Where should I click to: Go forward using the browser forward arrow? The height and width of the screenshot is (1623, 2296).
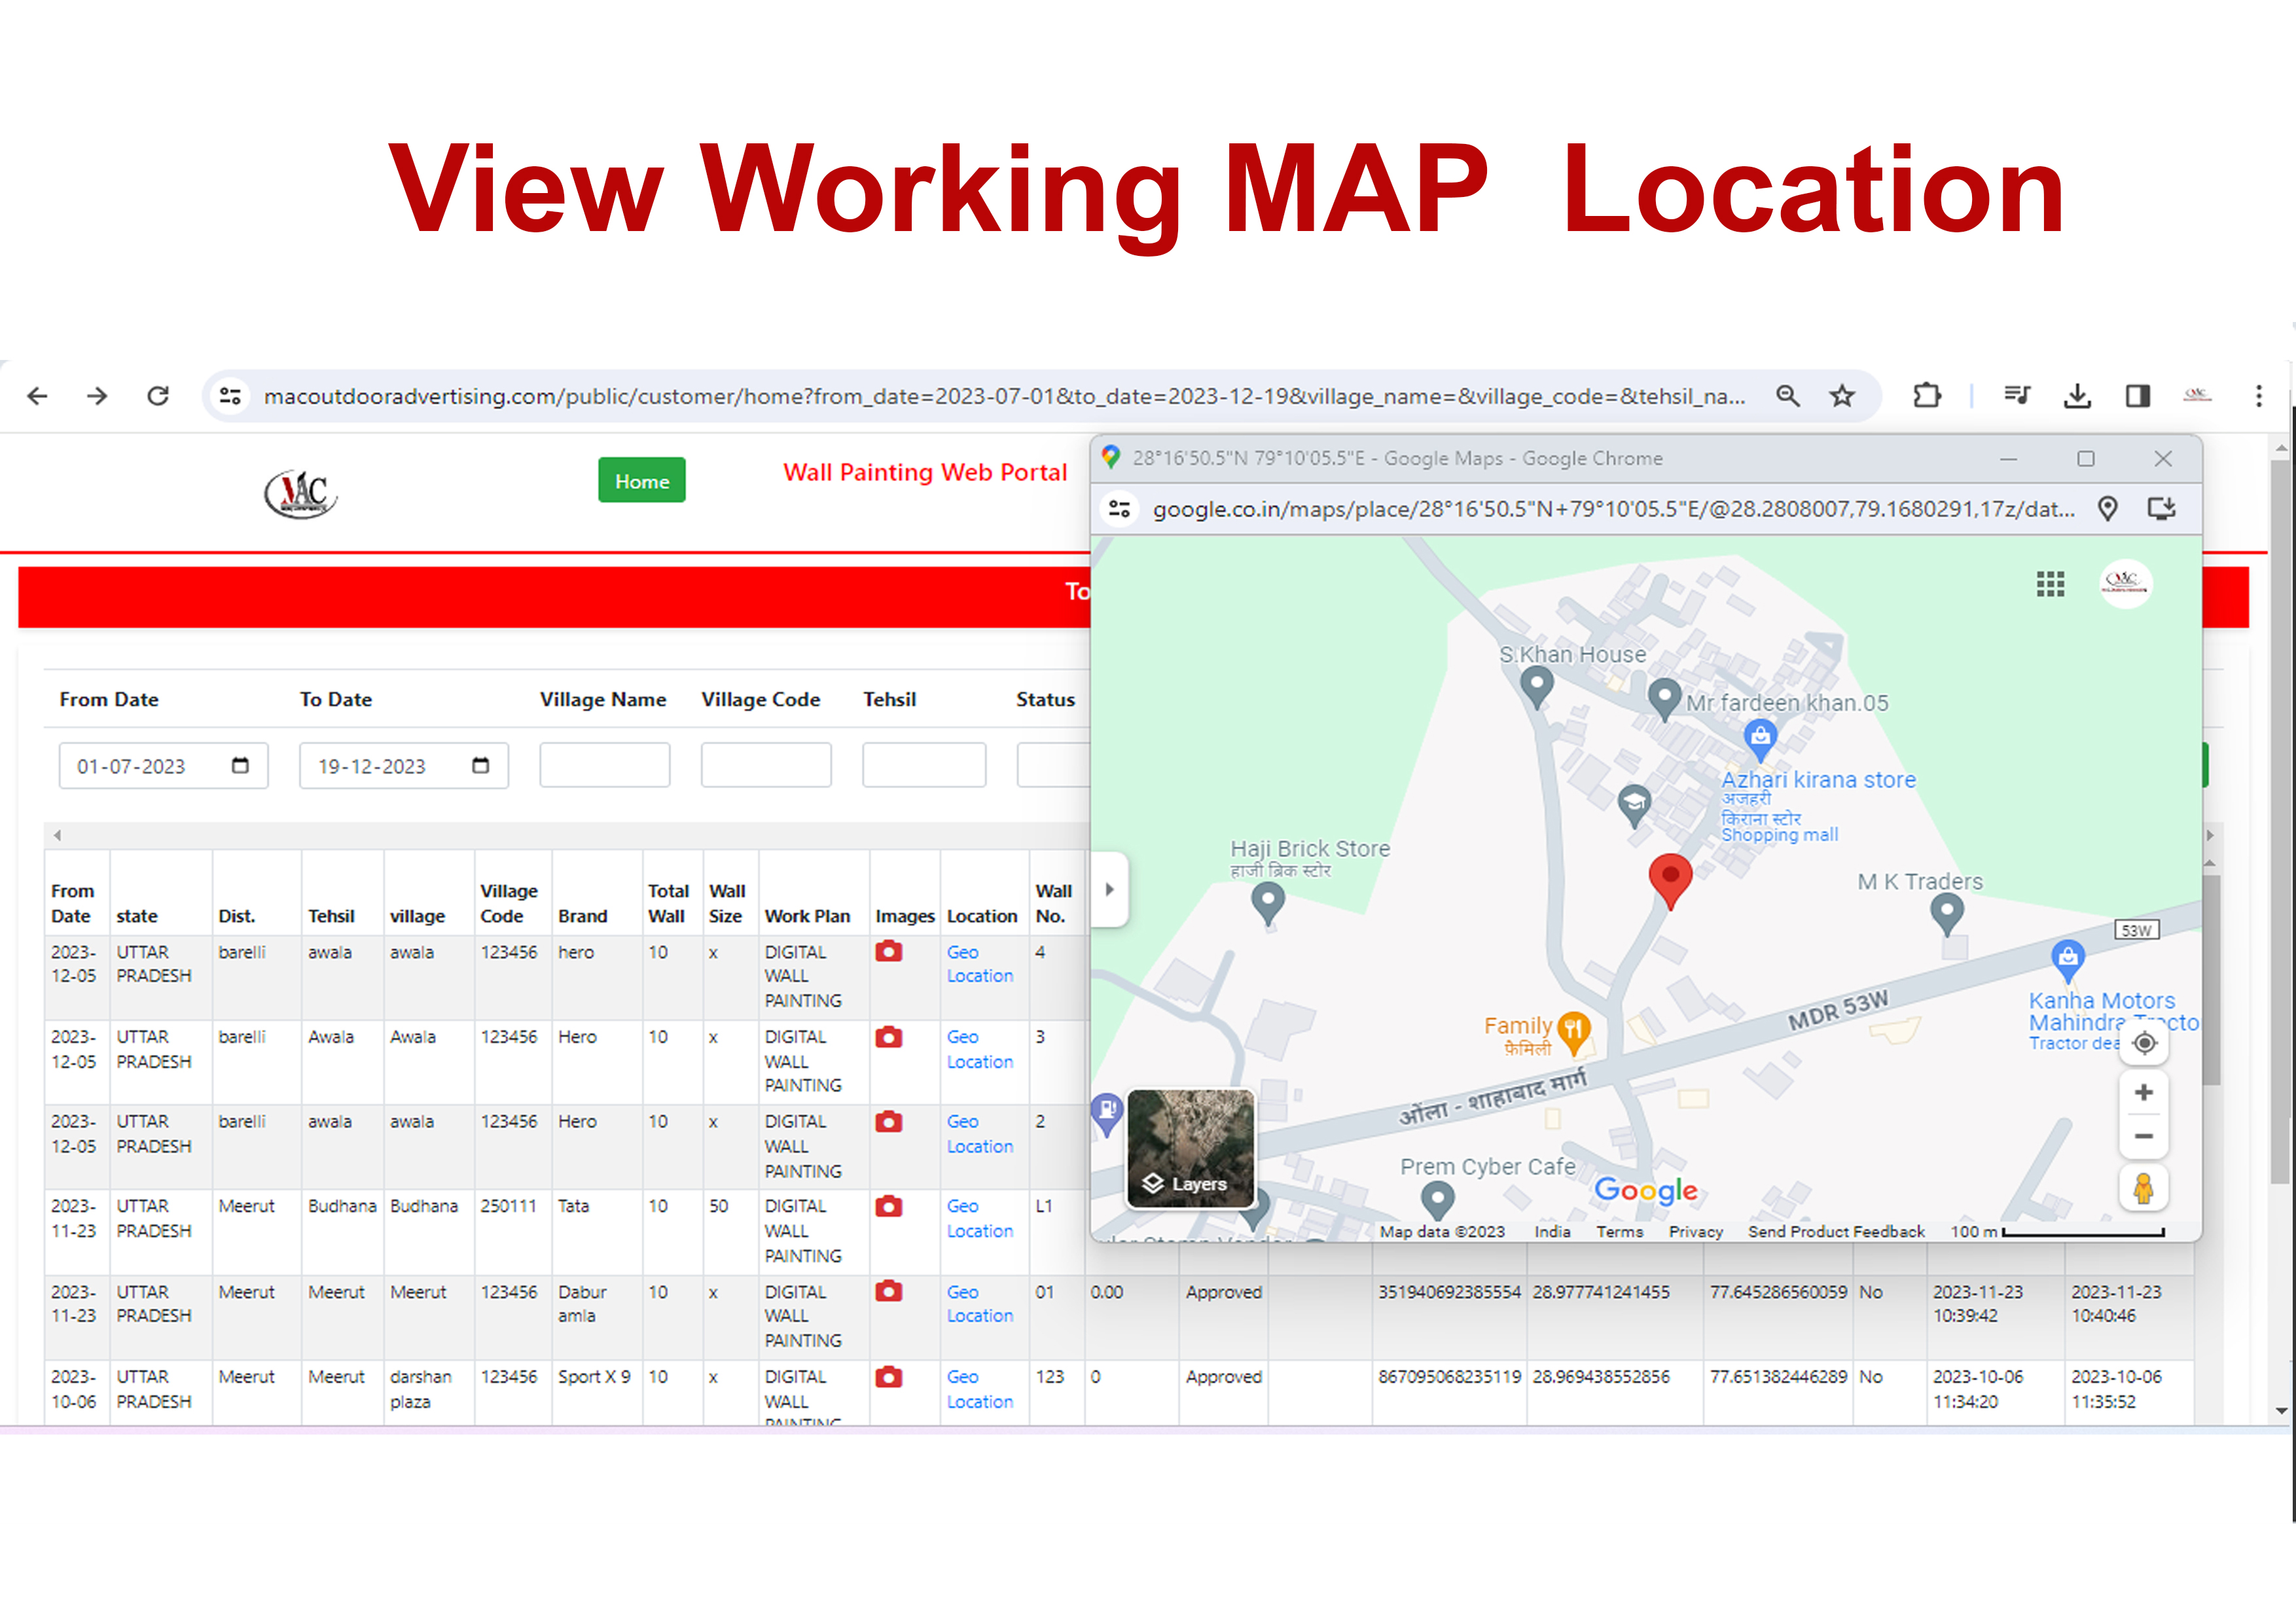pos(97,396)
